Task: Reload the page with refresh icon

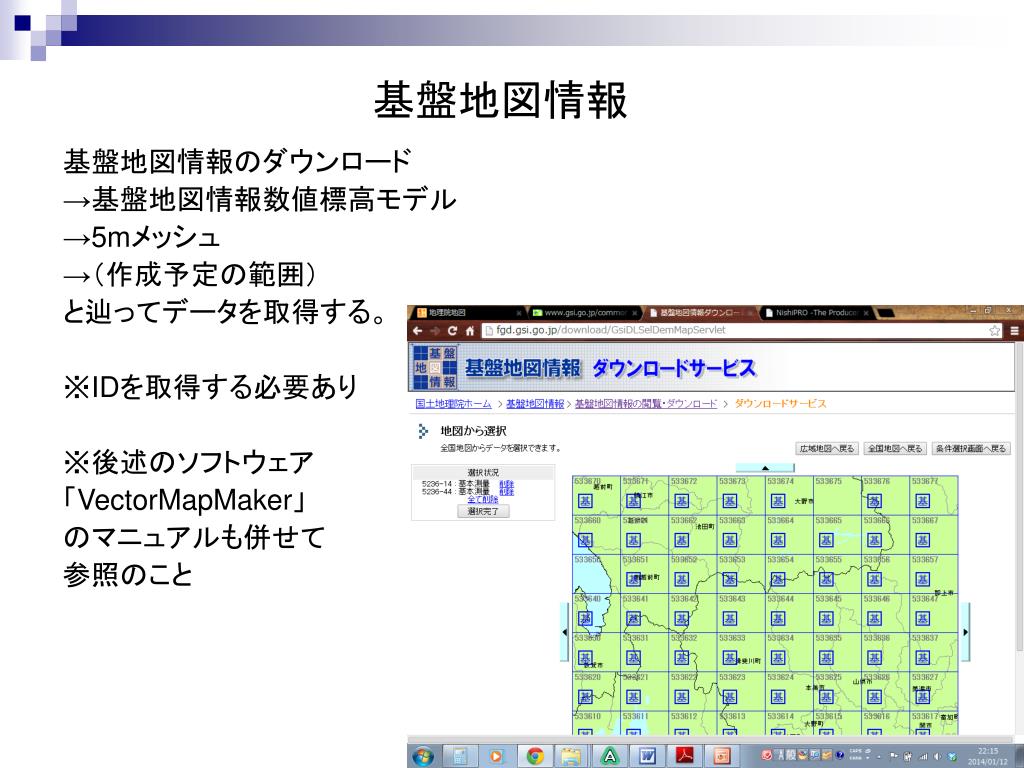Action: tap(453, 330)
